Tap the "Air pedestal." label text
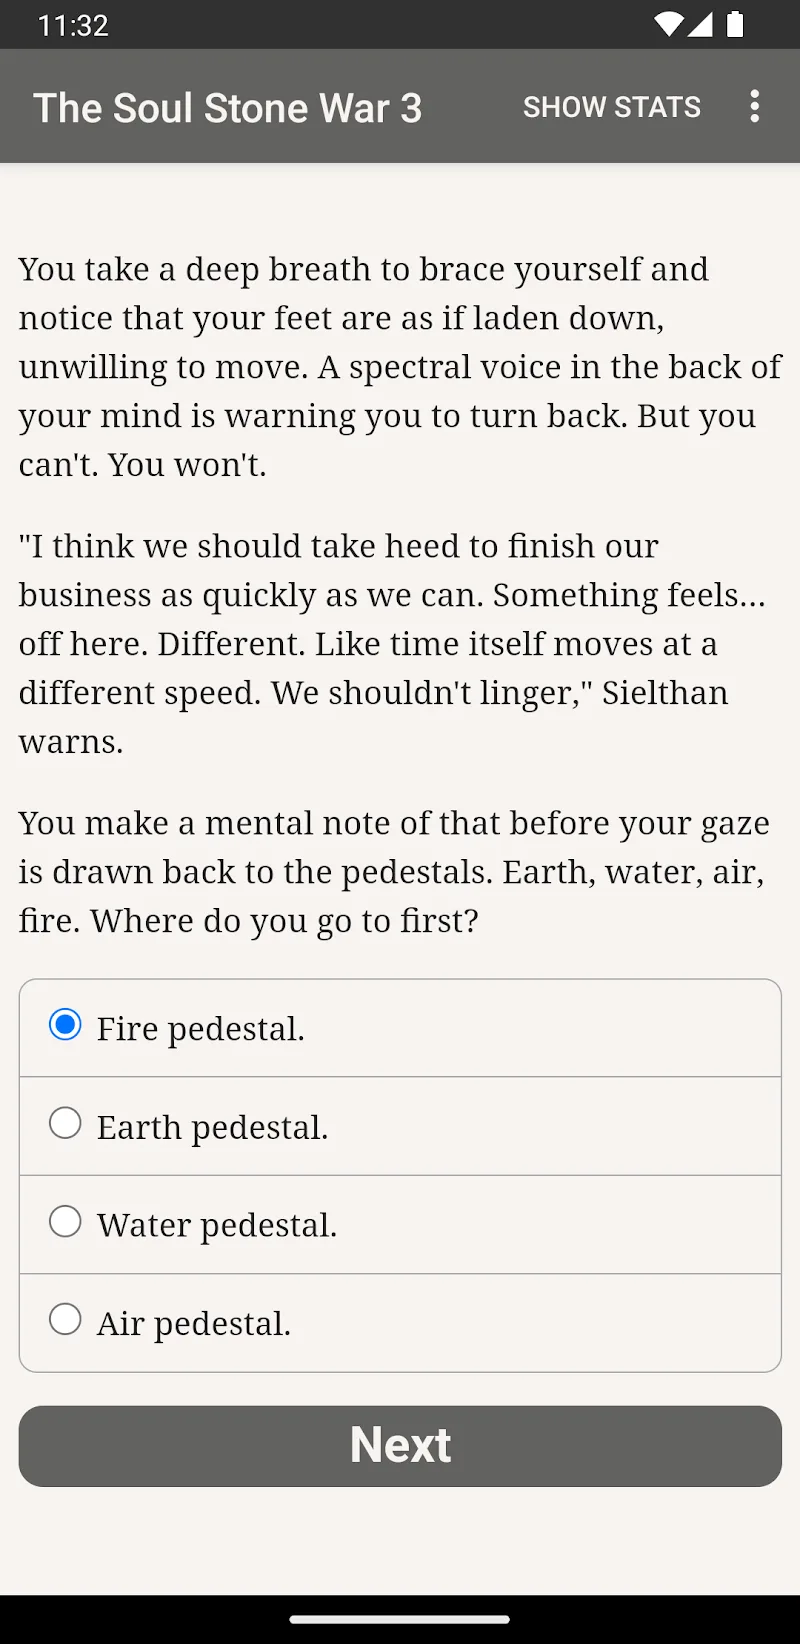Viewport: 800px width, 1644px height. [x=194, y=1323]
